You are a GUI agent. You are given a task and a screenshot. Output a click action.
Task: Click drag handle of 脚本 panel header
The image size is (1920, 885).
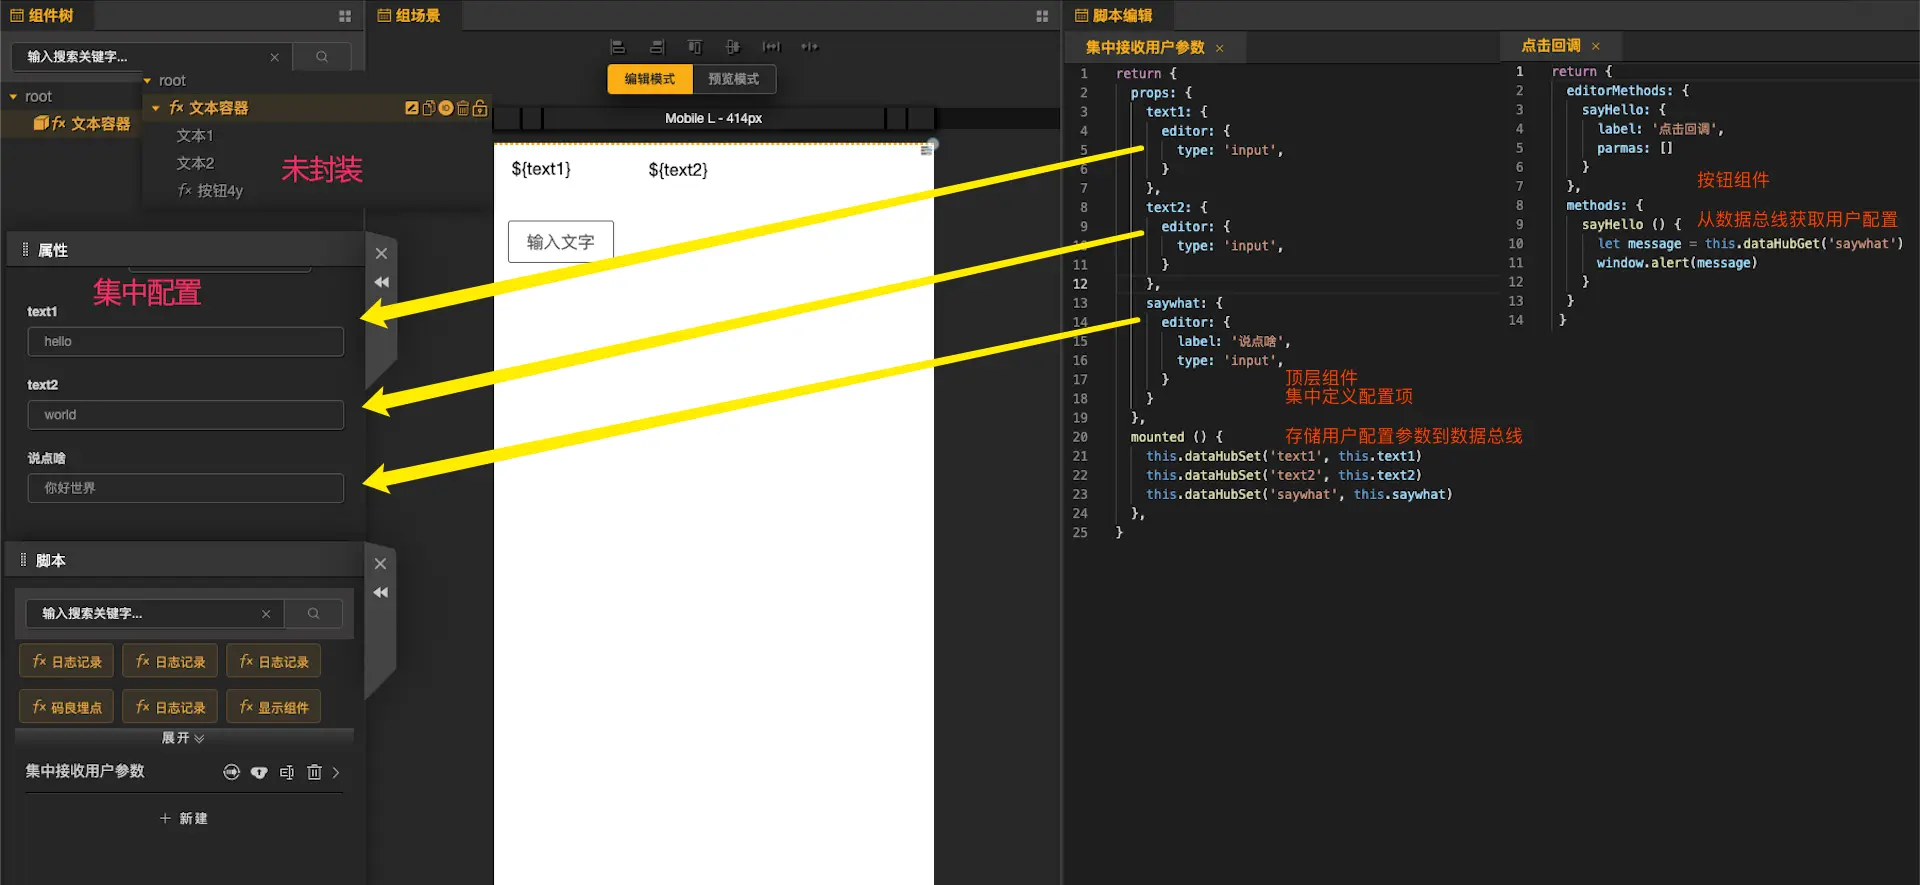(24, 560)
